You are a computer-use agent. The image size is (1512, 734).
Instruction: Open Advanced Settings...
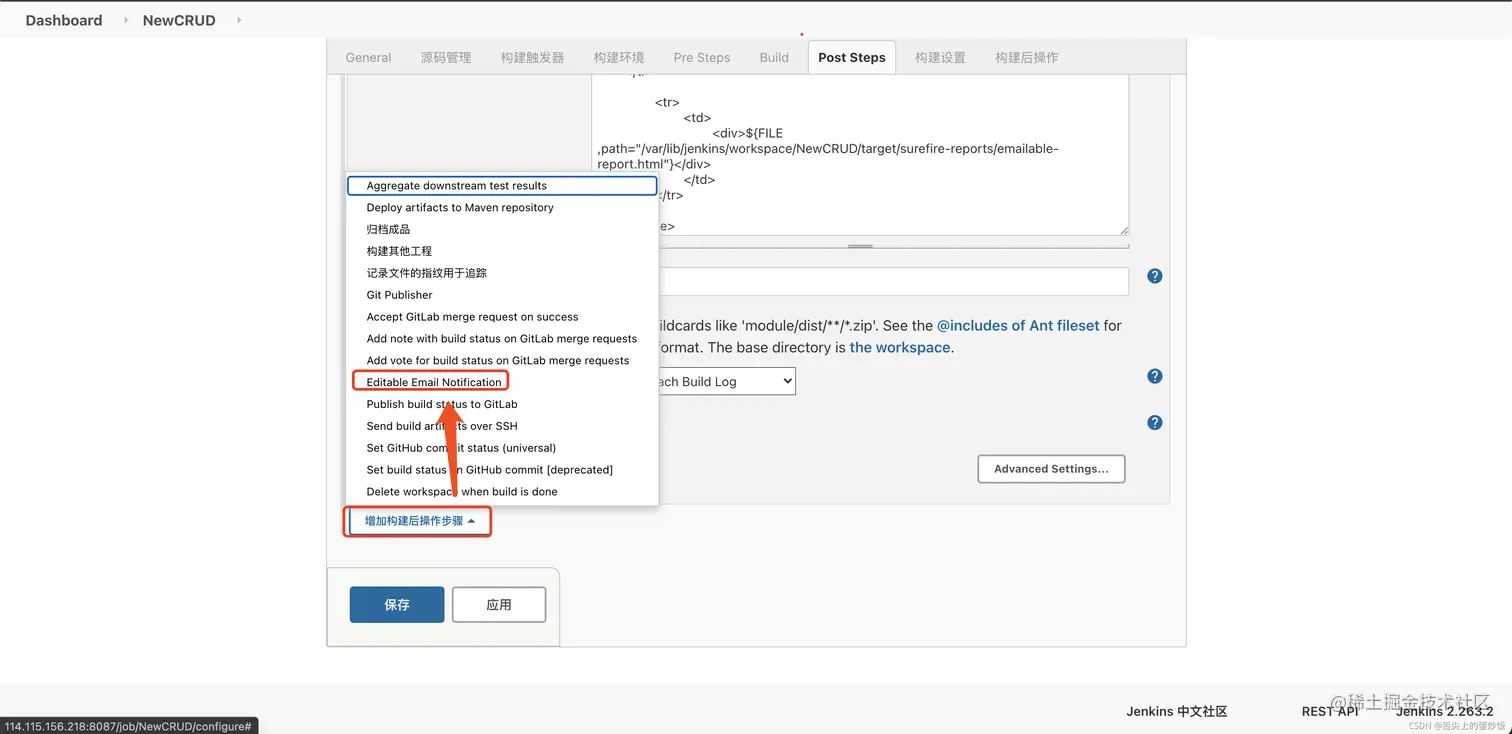[1051, 469]
